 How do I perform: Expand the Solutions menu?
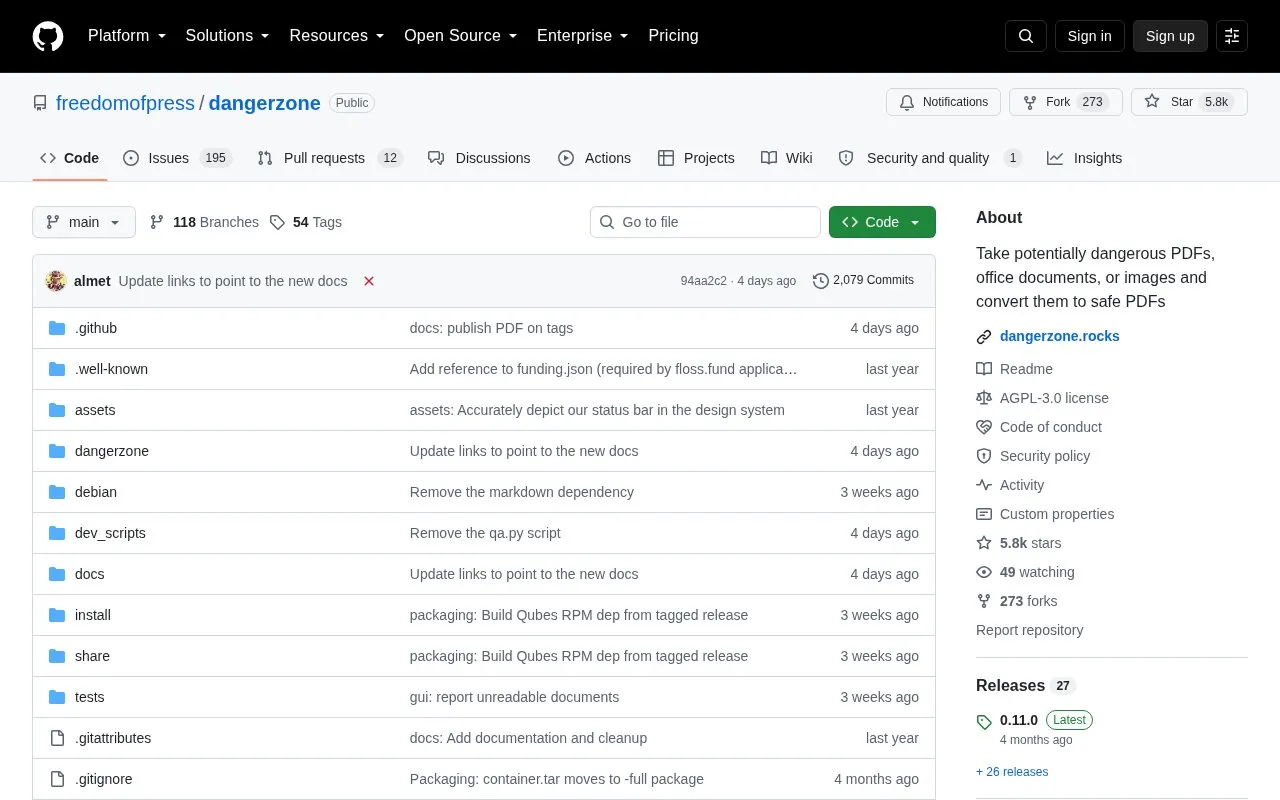(x=228, y=36)
